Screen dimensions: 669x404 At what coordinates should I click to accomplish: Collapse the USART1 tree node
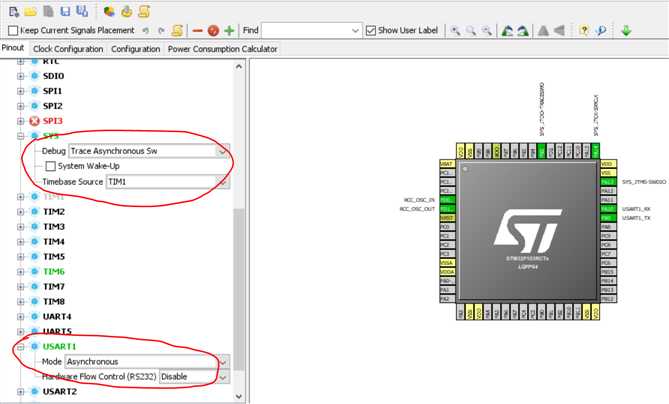tap(20, 347)
